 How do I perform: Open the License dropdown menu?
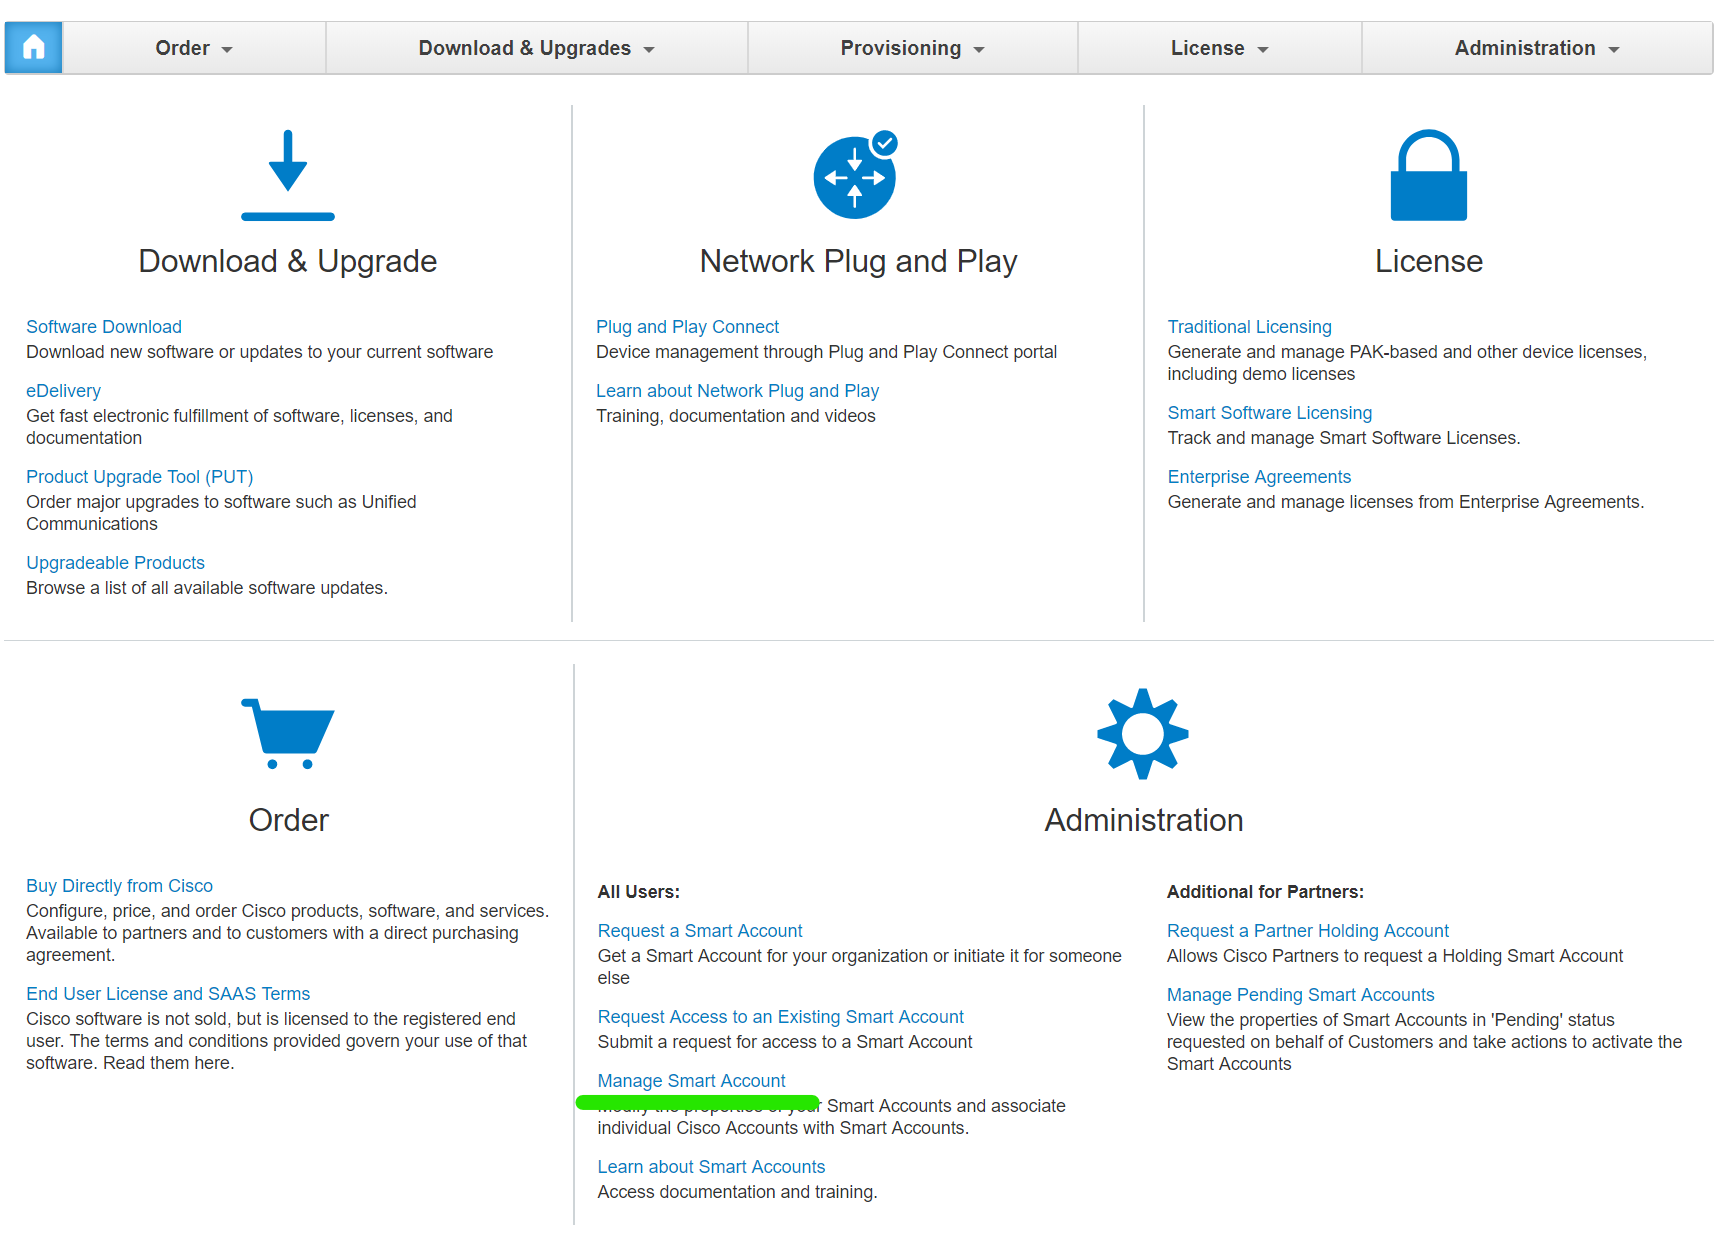click(x=1220, y=48)
